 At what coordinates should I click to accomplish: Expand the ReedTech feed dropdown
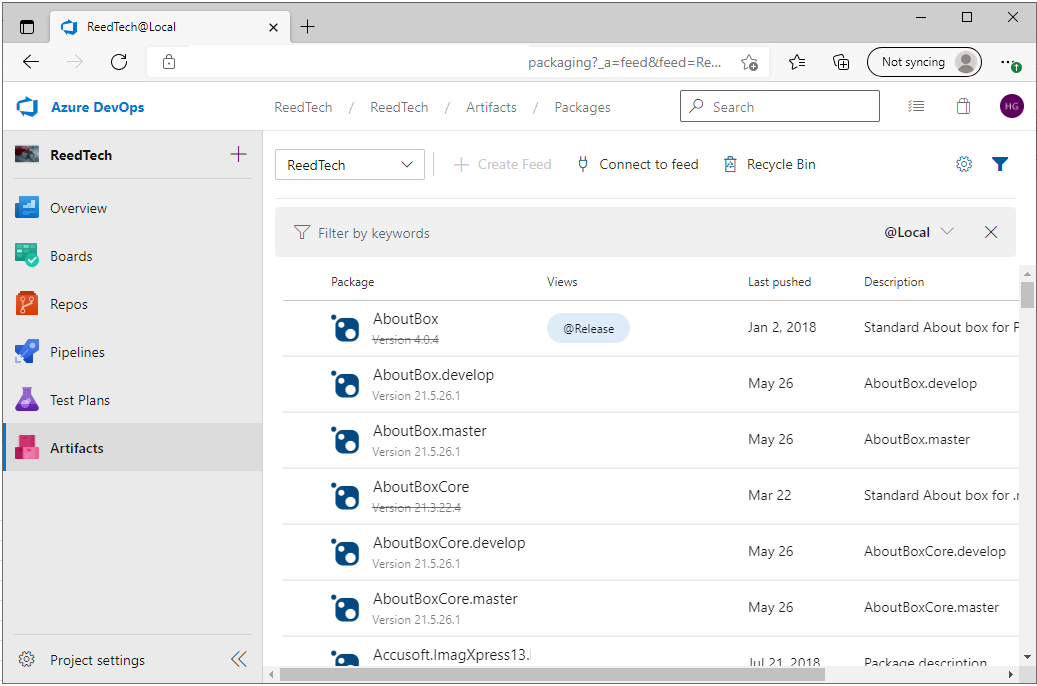(x=350, y=165)
